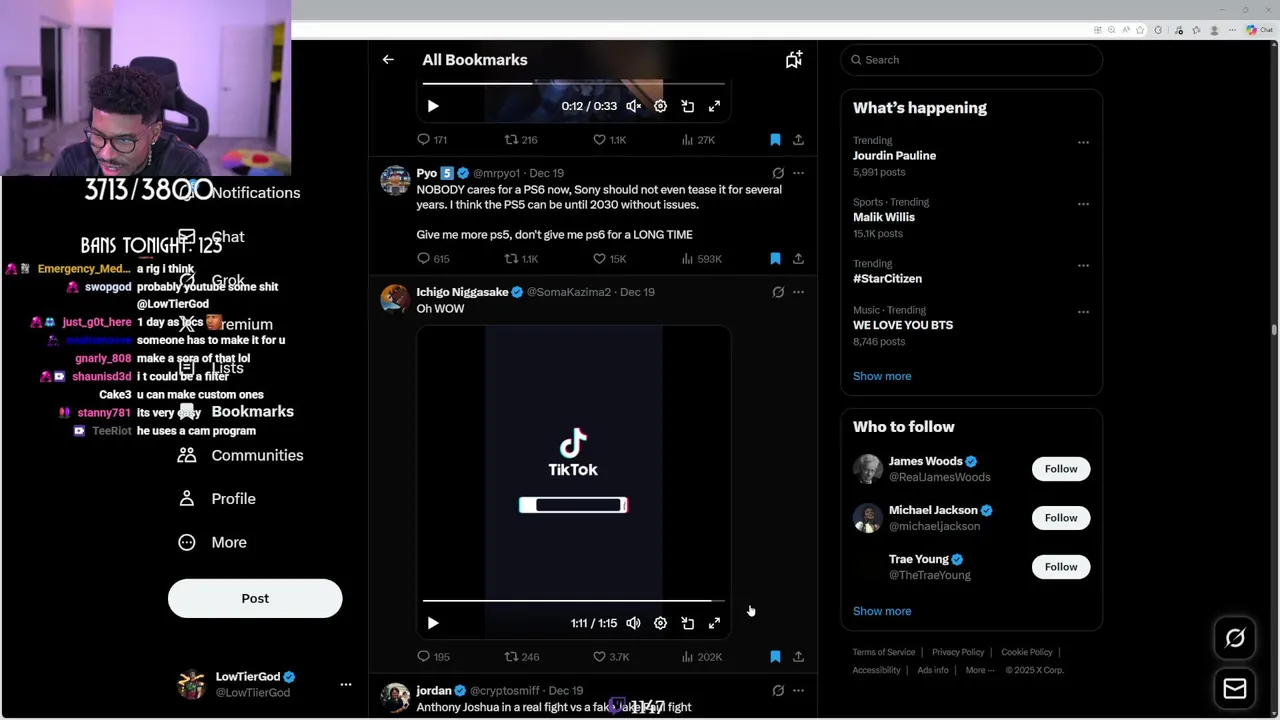The width and height of the screenshot is (1280, 720).
Task: Focus the Search input field
Action: (972, 60)
